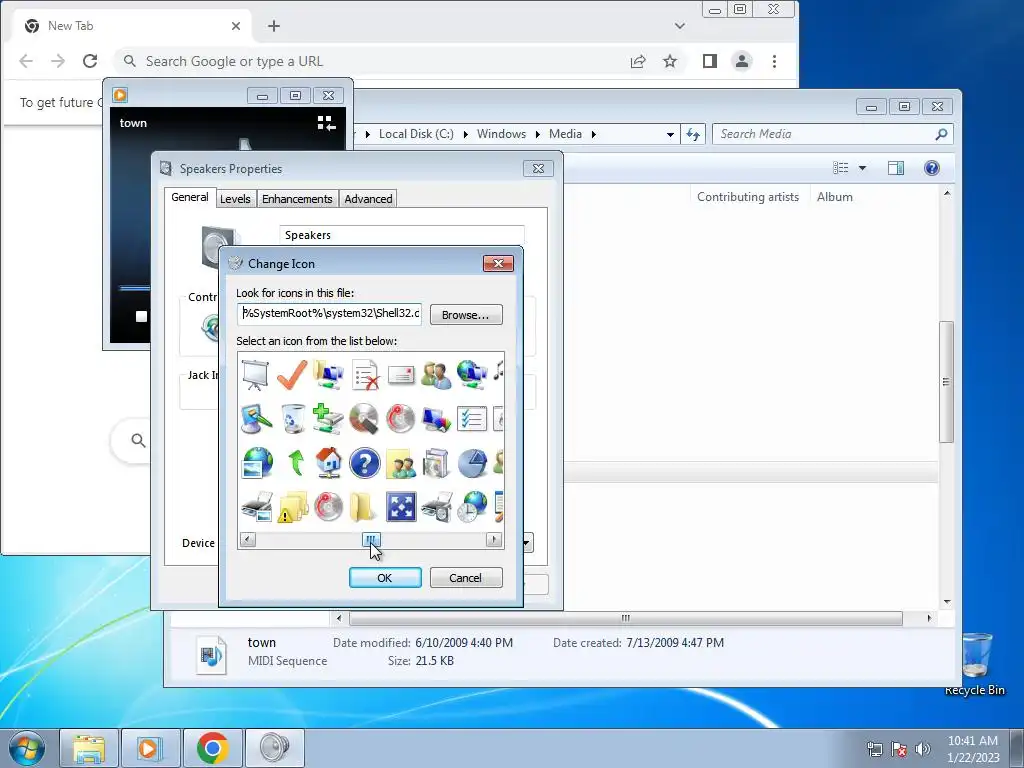1024x768 pixels.
Task: Confirm icon choice with OK
Action: (385, 578)
